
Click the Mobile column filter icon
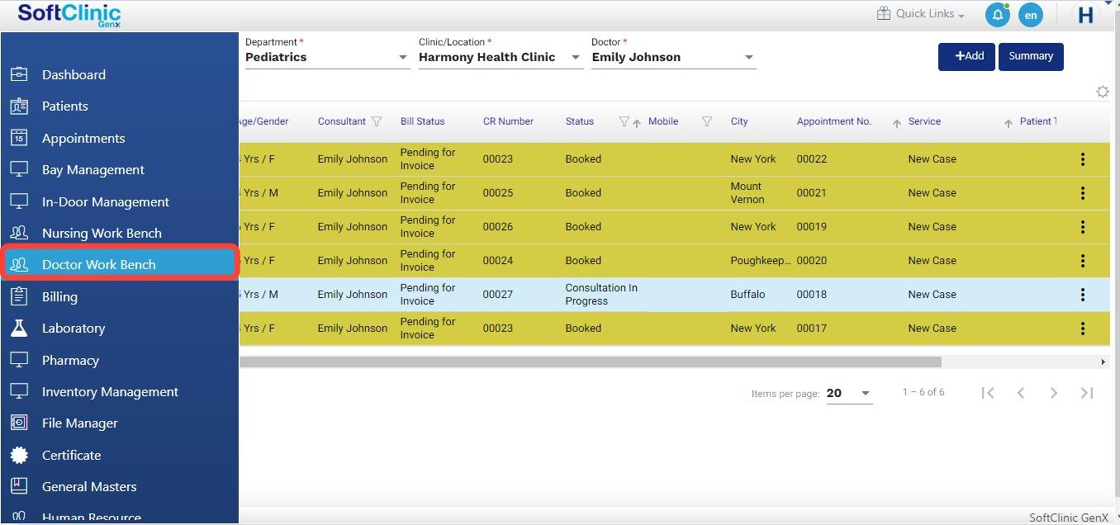(x=706, y=122)
